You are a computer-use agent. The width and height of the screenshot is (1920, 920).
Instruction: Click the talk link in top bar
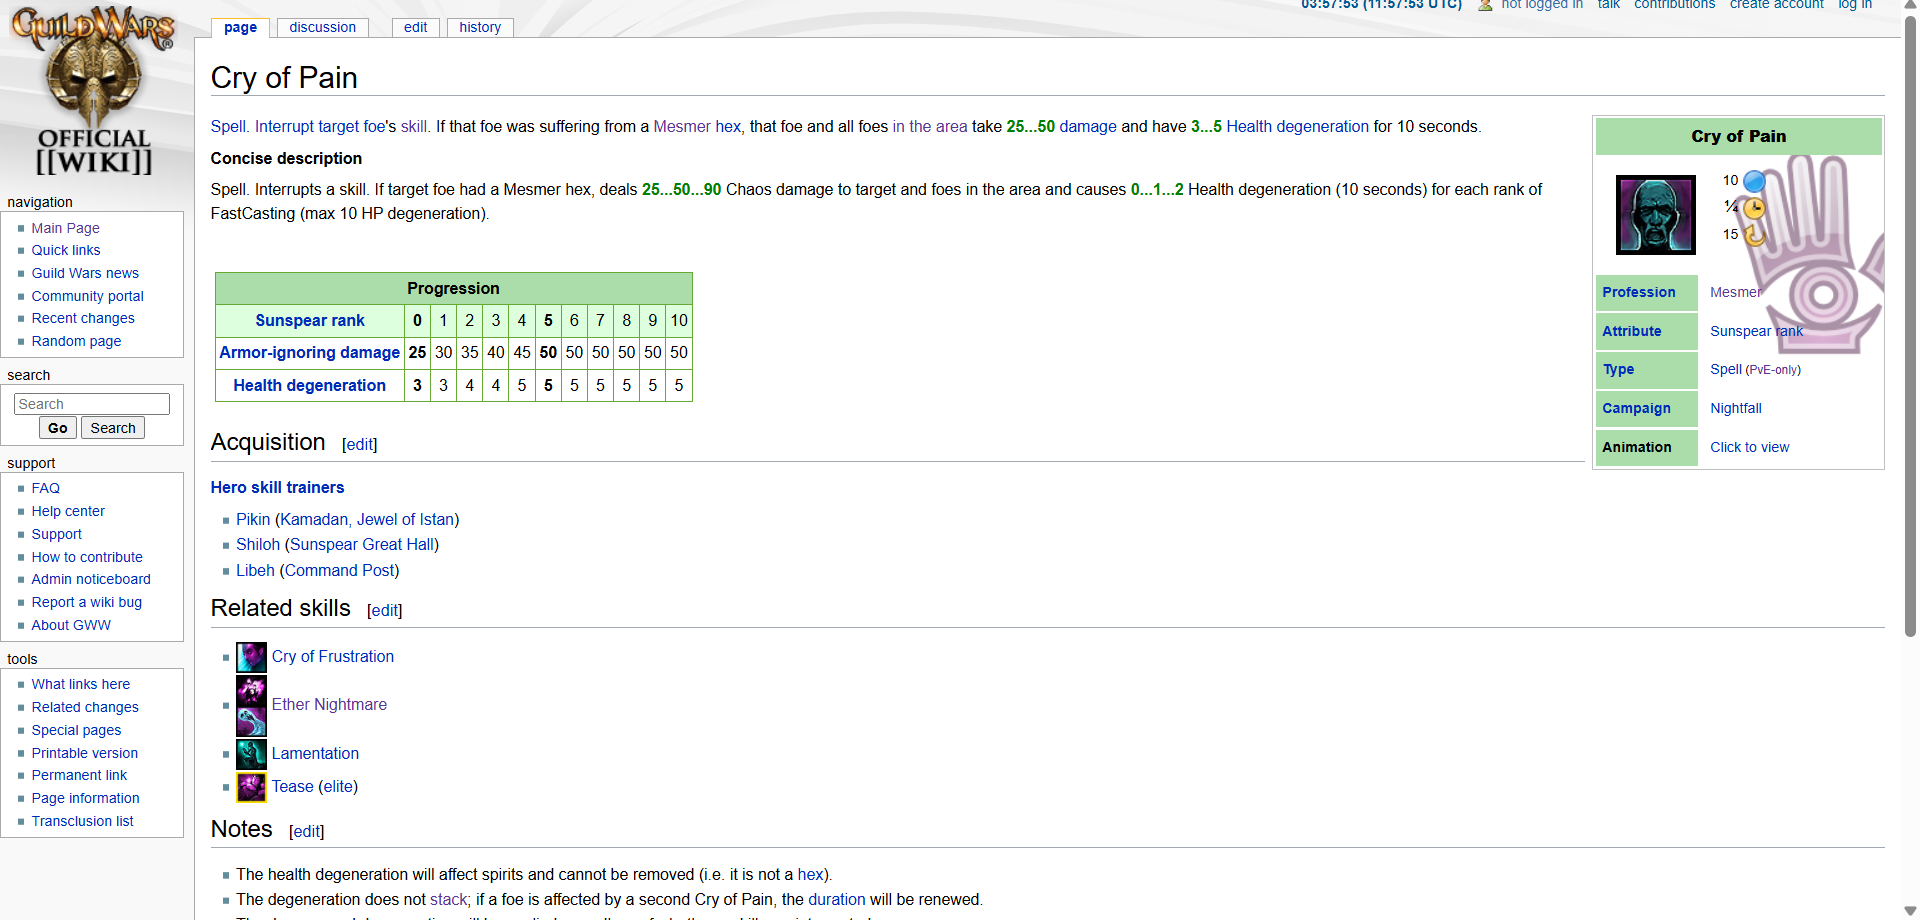click(1608, 5)
